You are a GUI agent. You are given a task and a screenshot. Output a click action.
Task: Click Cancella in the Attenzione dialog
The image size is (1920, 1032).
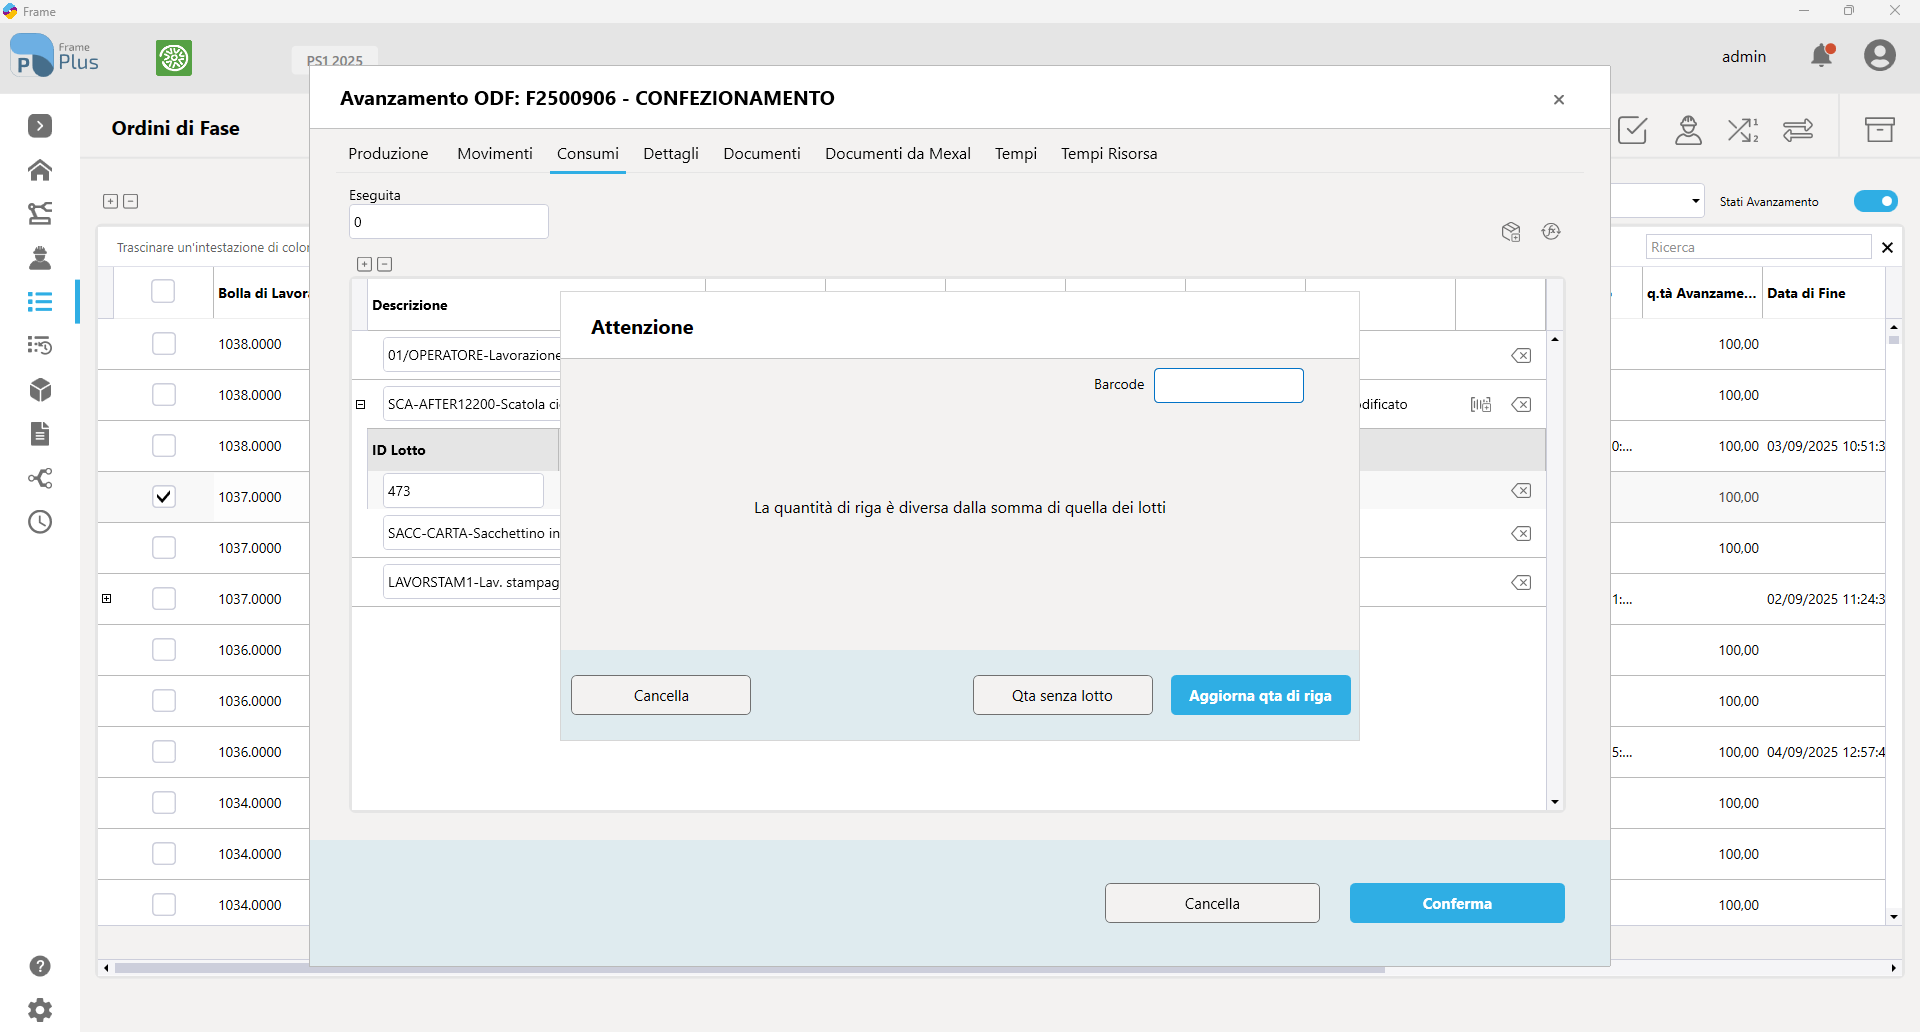(x=661, y=696)
